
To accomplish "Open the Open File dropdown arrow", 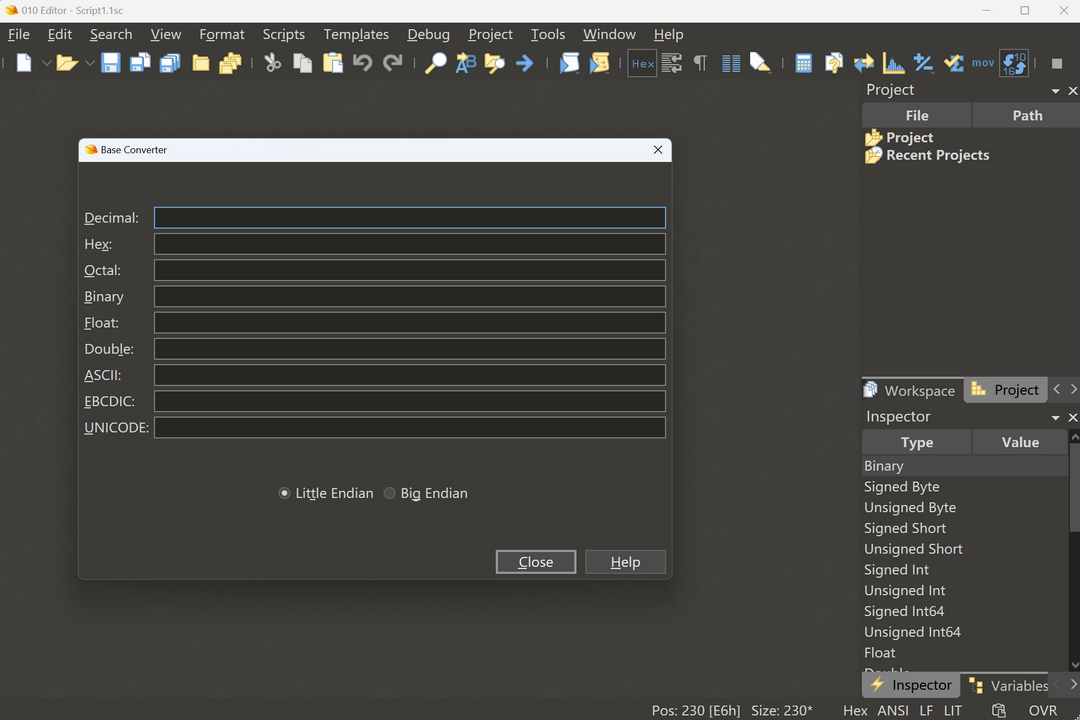I will [x=89, y=63].
